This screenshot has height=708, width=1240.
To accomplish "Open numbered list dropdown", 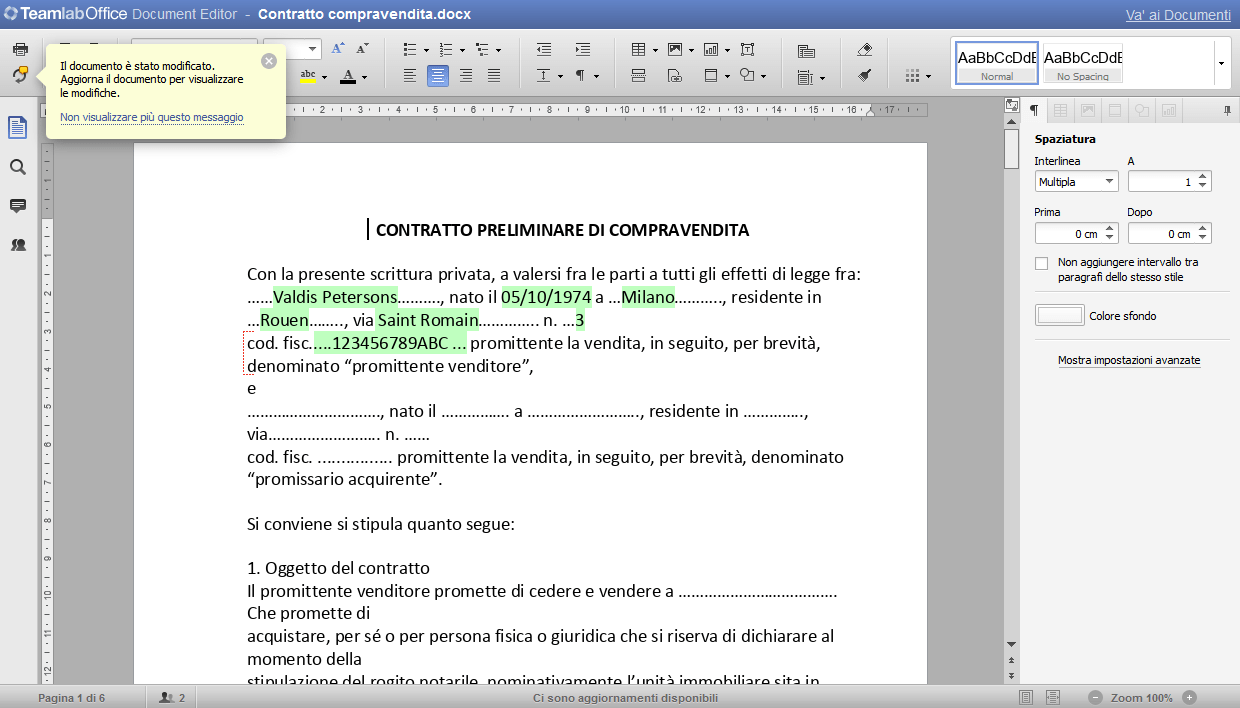I will (x=462, y=49).
